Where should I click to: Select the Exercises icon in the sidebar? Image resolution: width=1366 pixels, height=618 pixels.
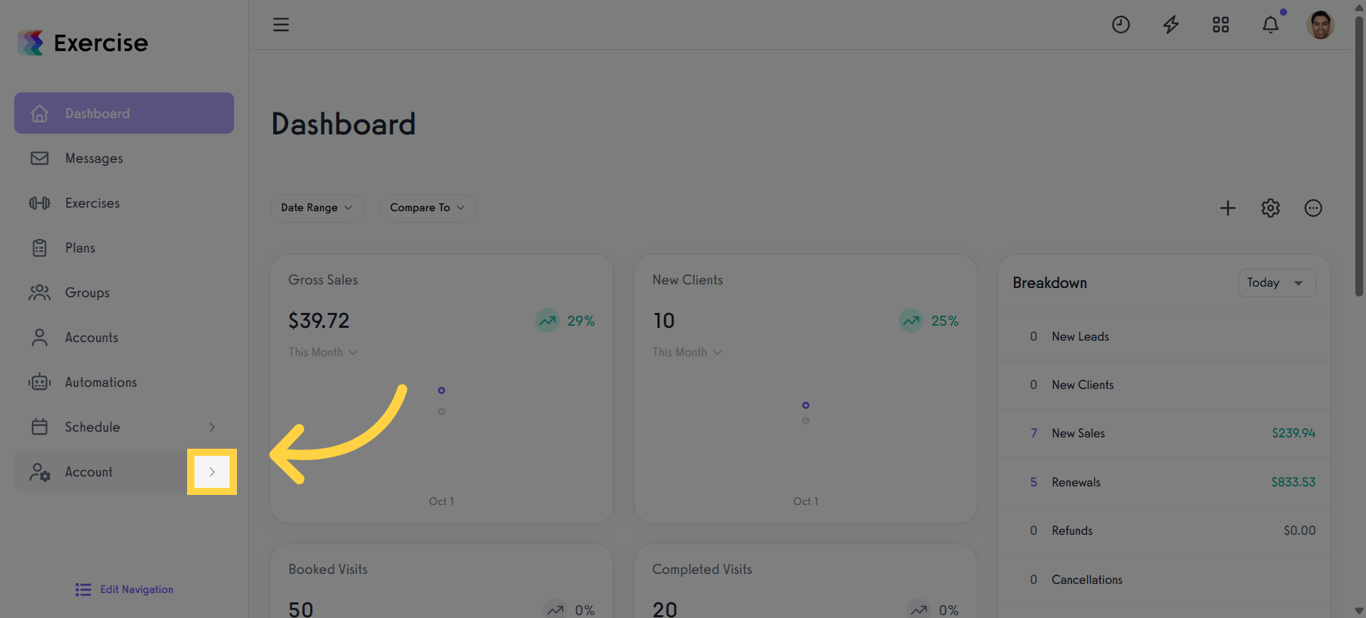point(40,202)
